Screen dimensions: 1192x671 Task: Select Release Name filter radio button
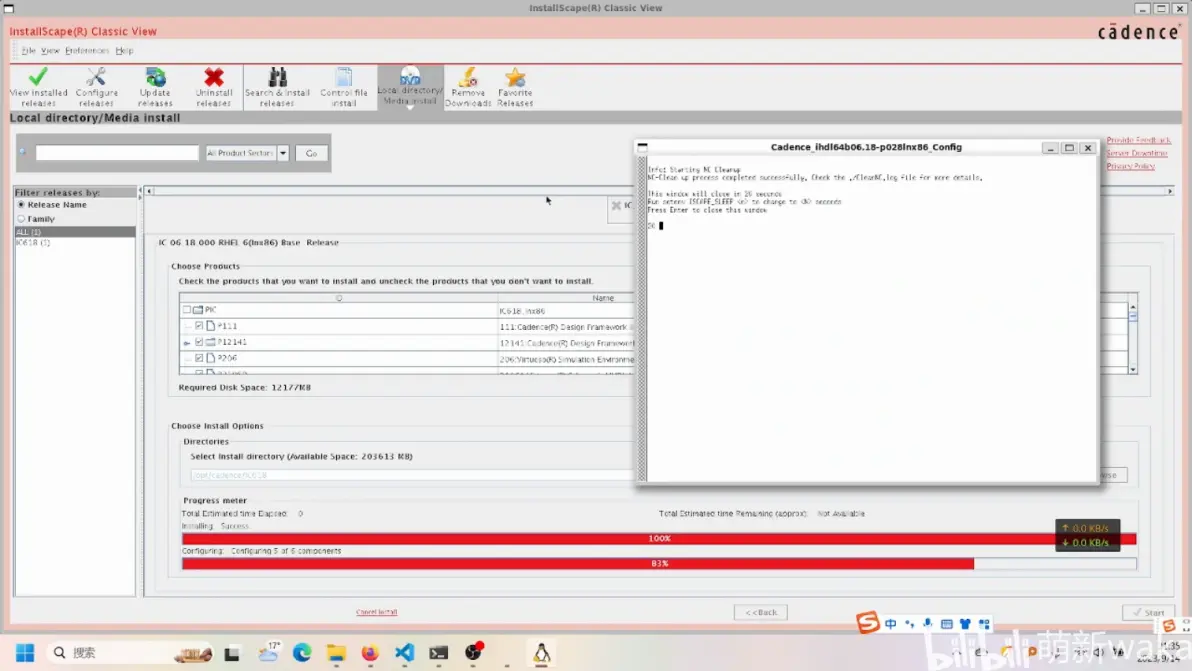[x=21, y=205]
